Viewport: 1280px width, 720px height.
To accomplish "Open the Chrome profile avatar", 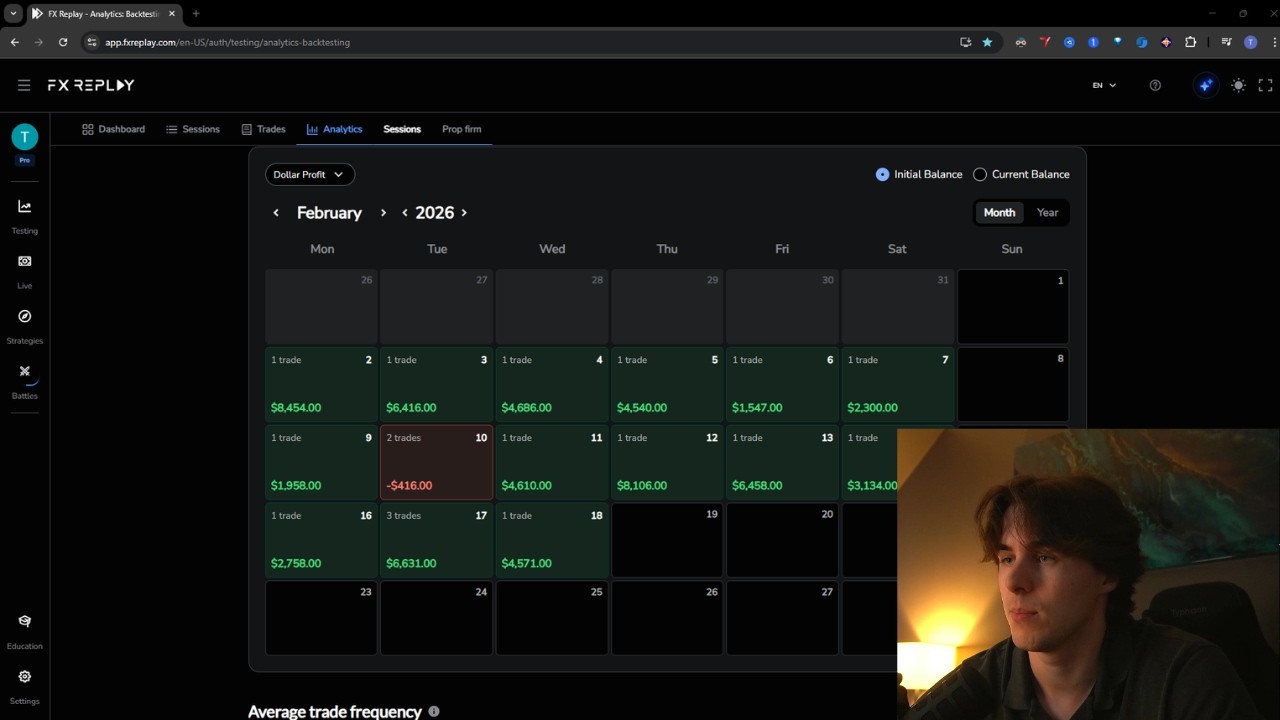I will tap(1250, 42).
